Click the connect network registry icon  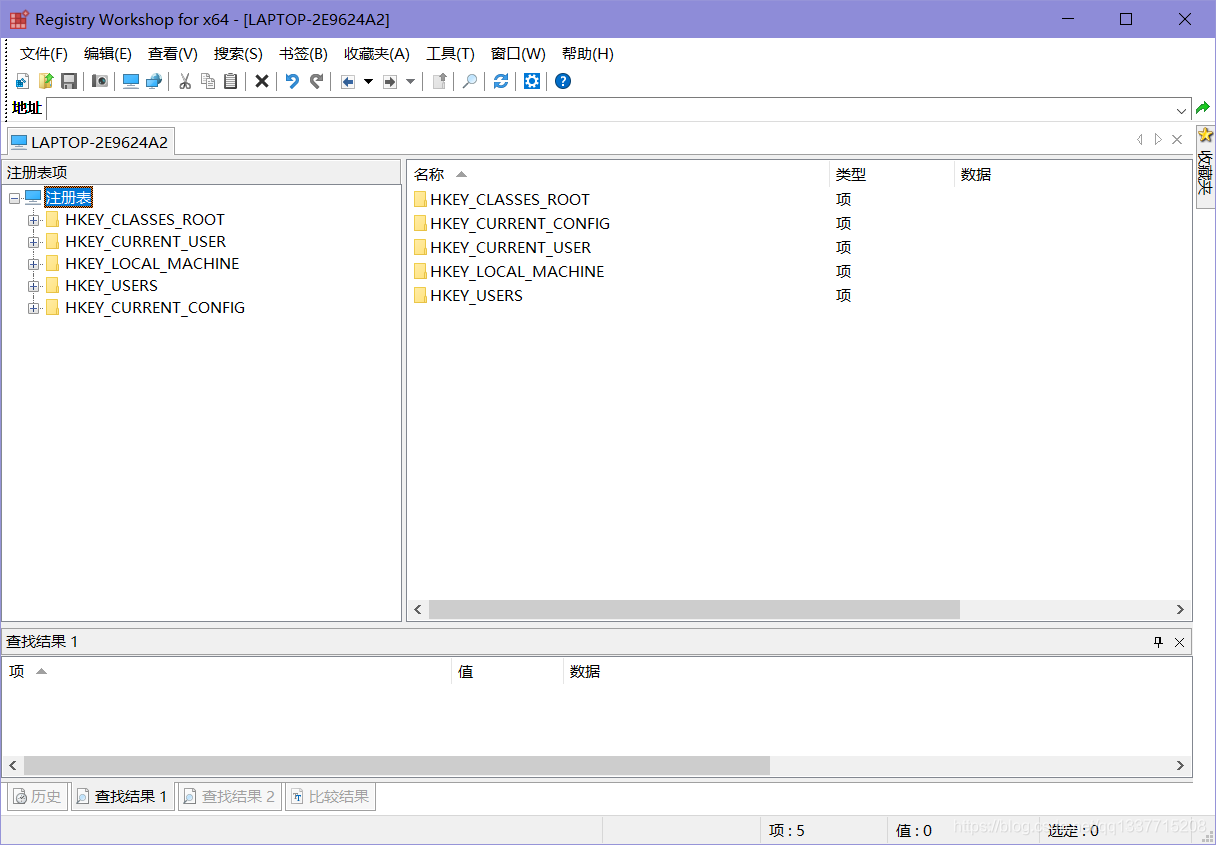(x=154, y=81)
